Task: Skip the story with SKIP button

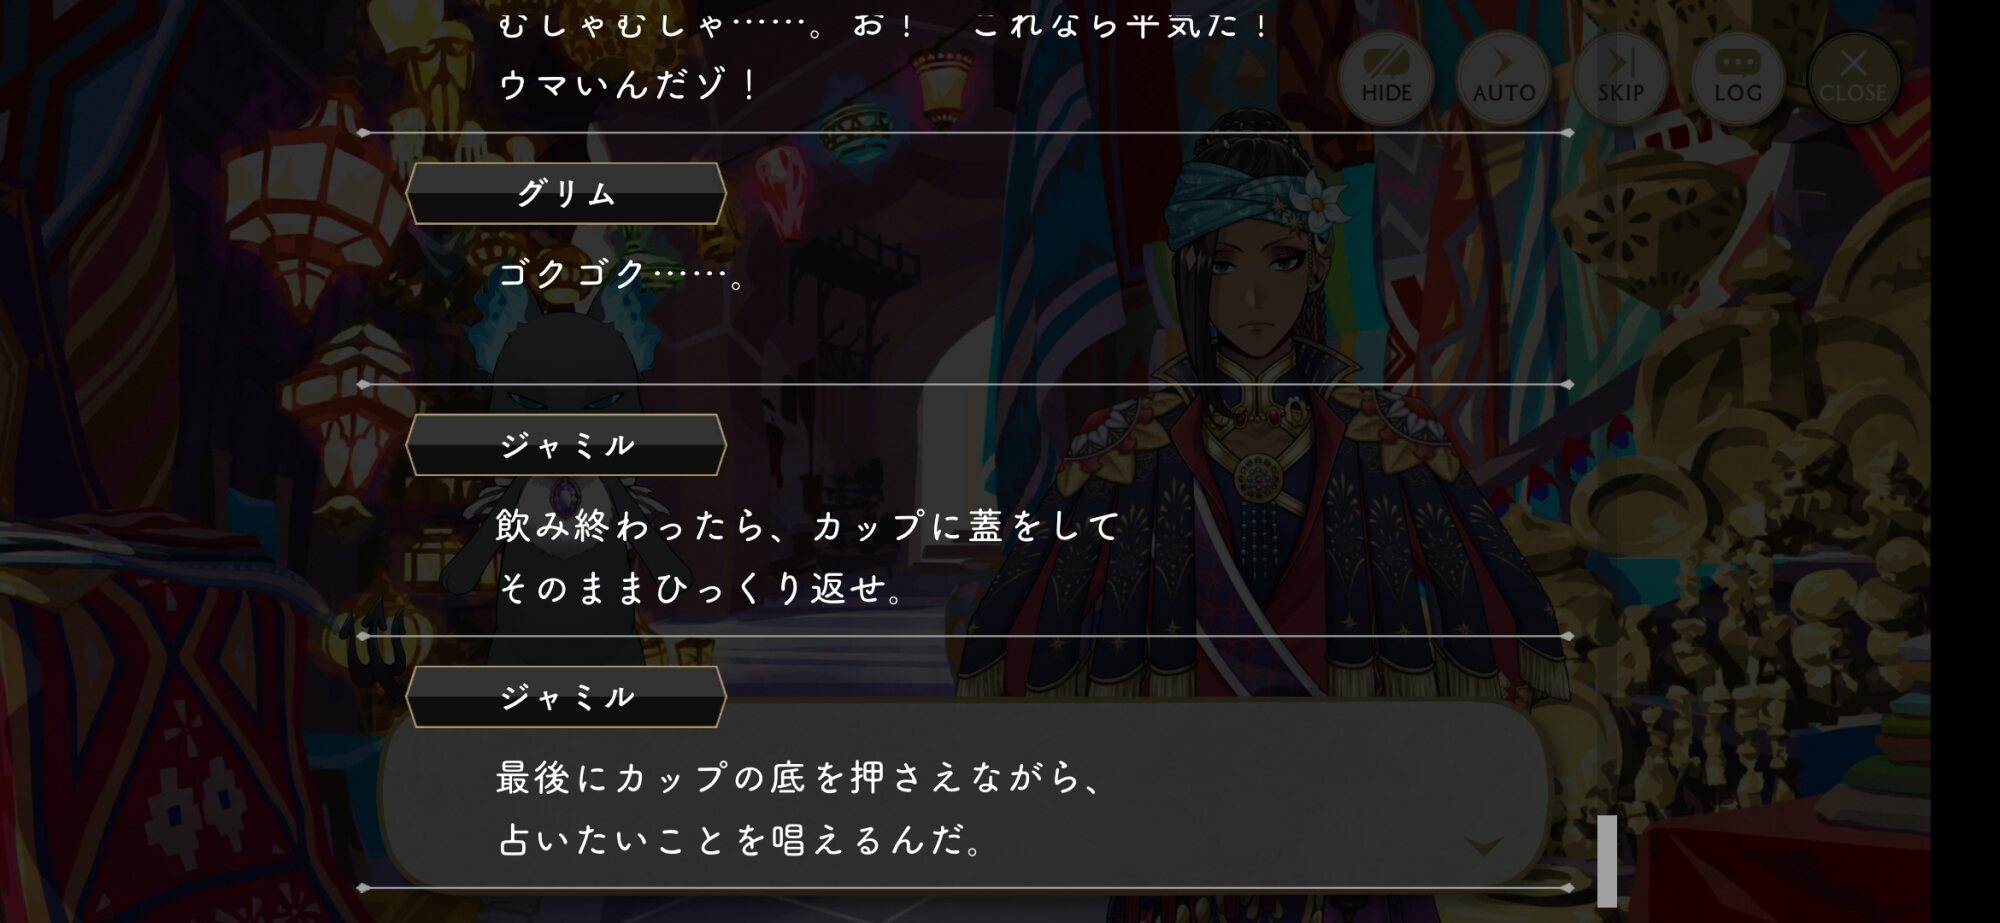Action: tap(1620, 76)
